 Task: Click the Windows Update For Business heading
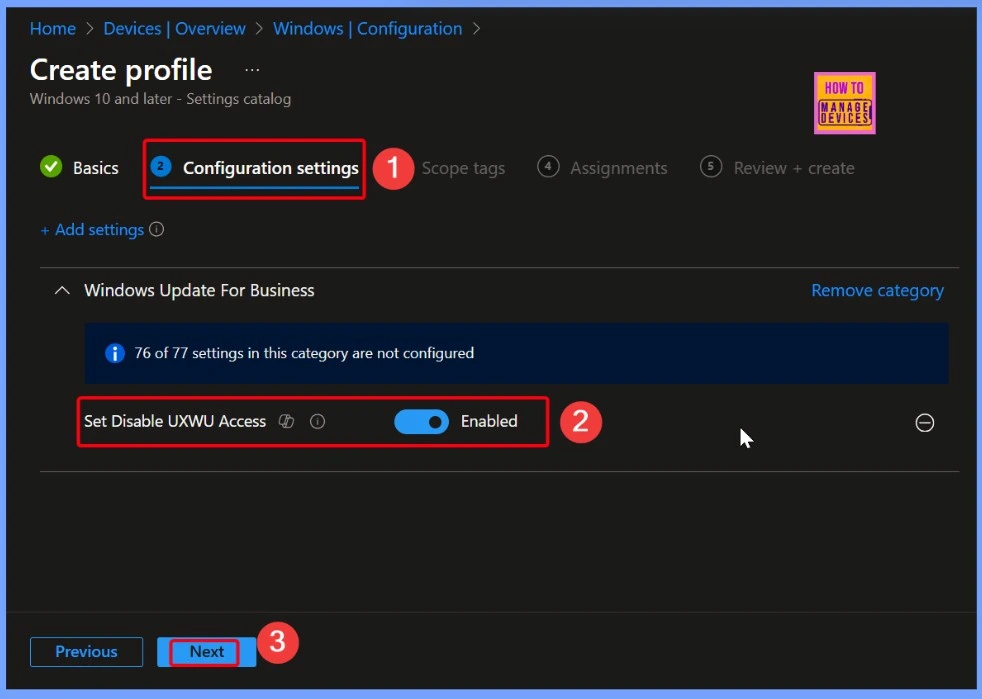click(199, 291)
